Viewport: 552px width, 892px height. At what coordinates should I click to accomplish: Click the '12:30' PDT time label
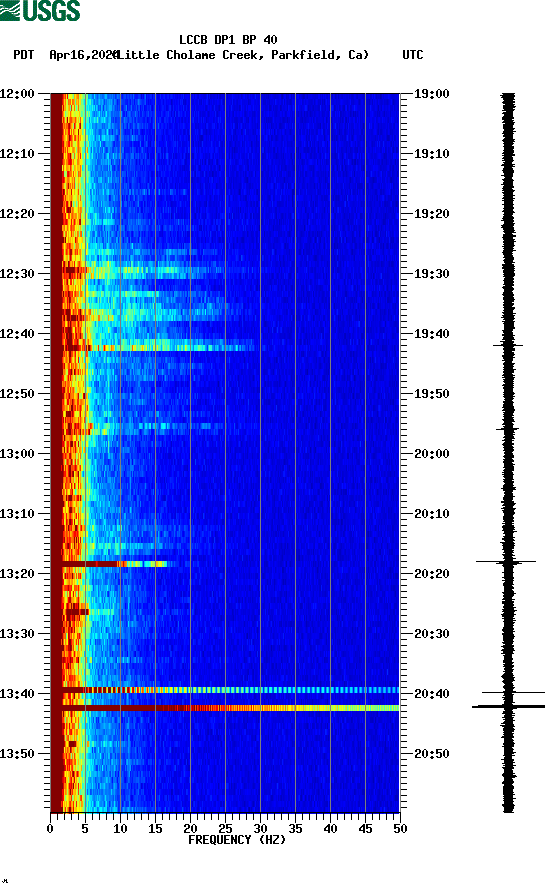pos(17,274)
